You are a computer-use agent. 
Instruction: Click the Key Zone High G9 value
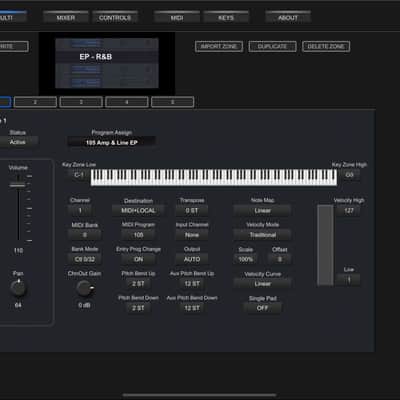(349, 175)
